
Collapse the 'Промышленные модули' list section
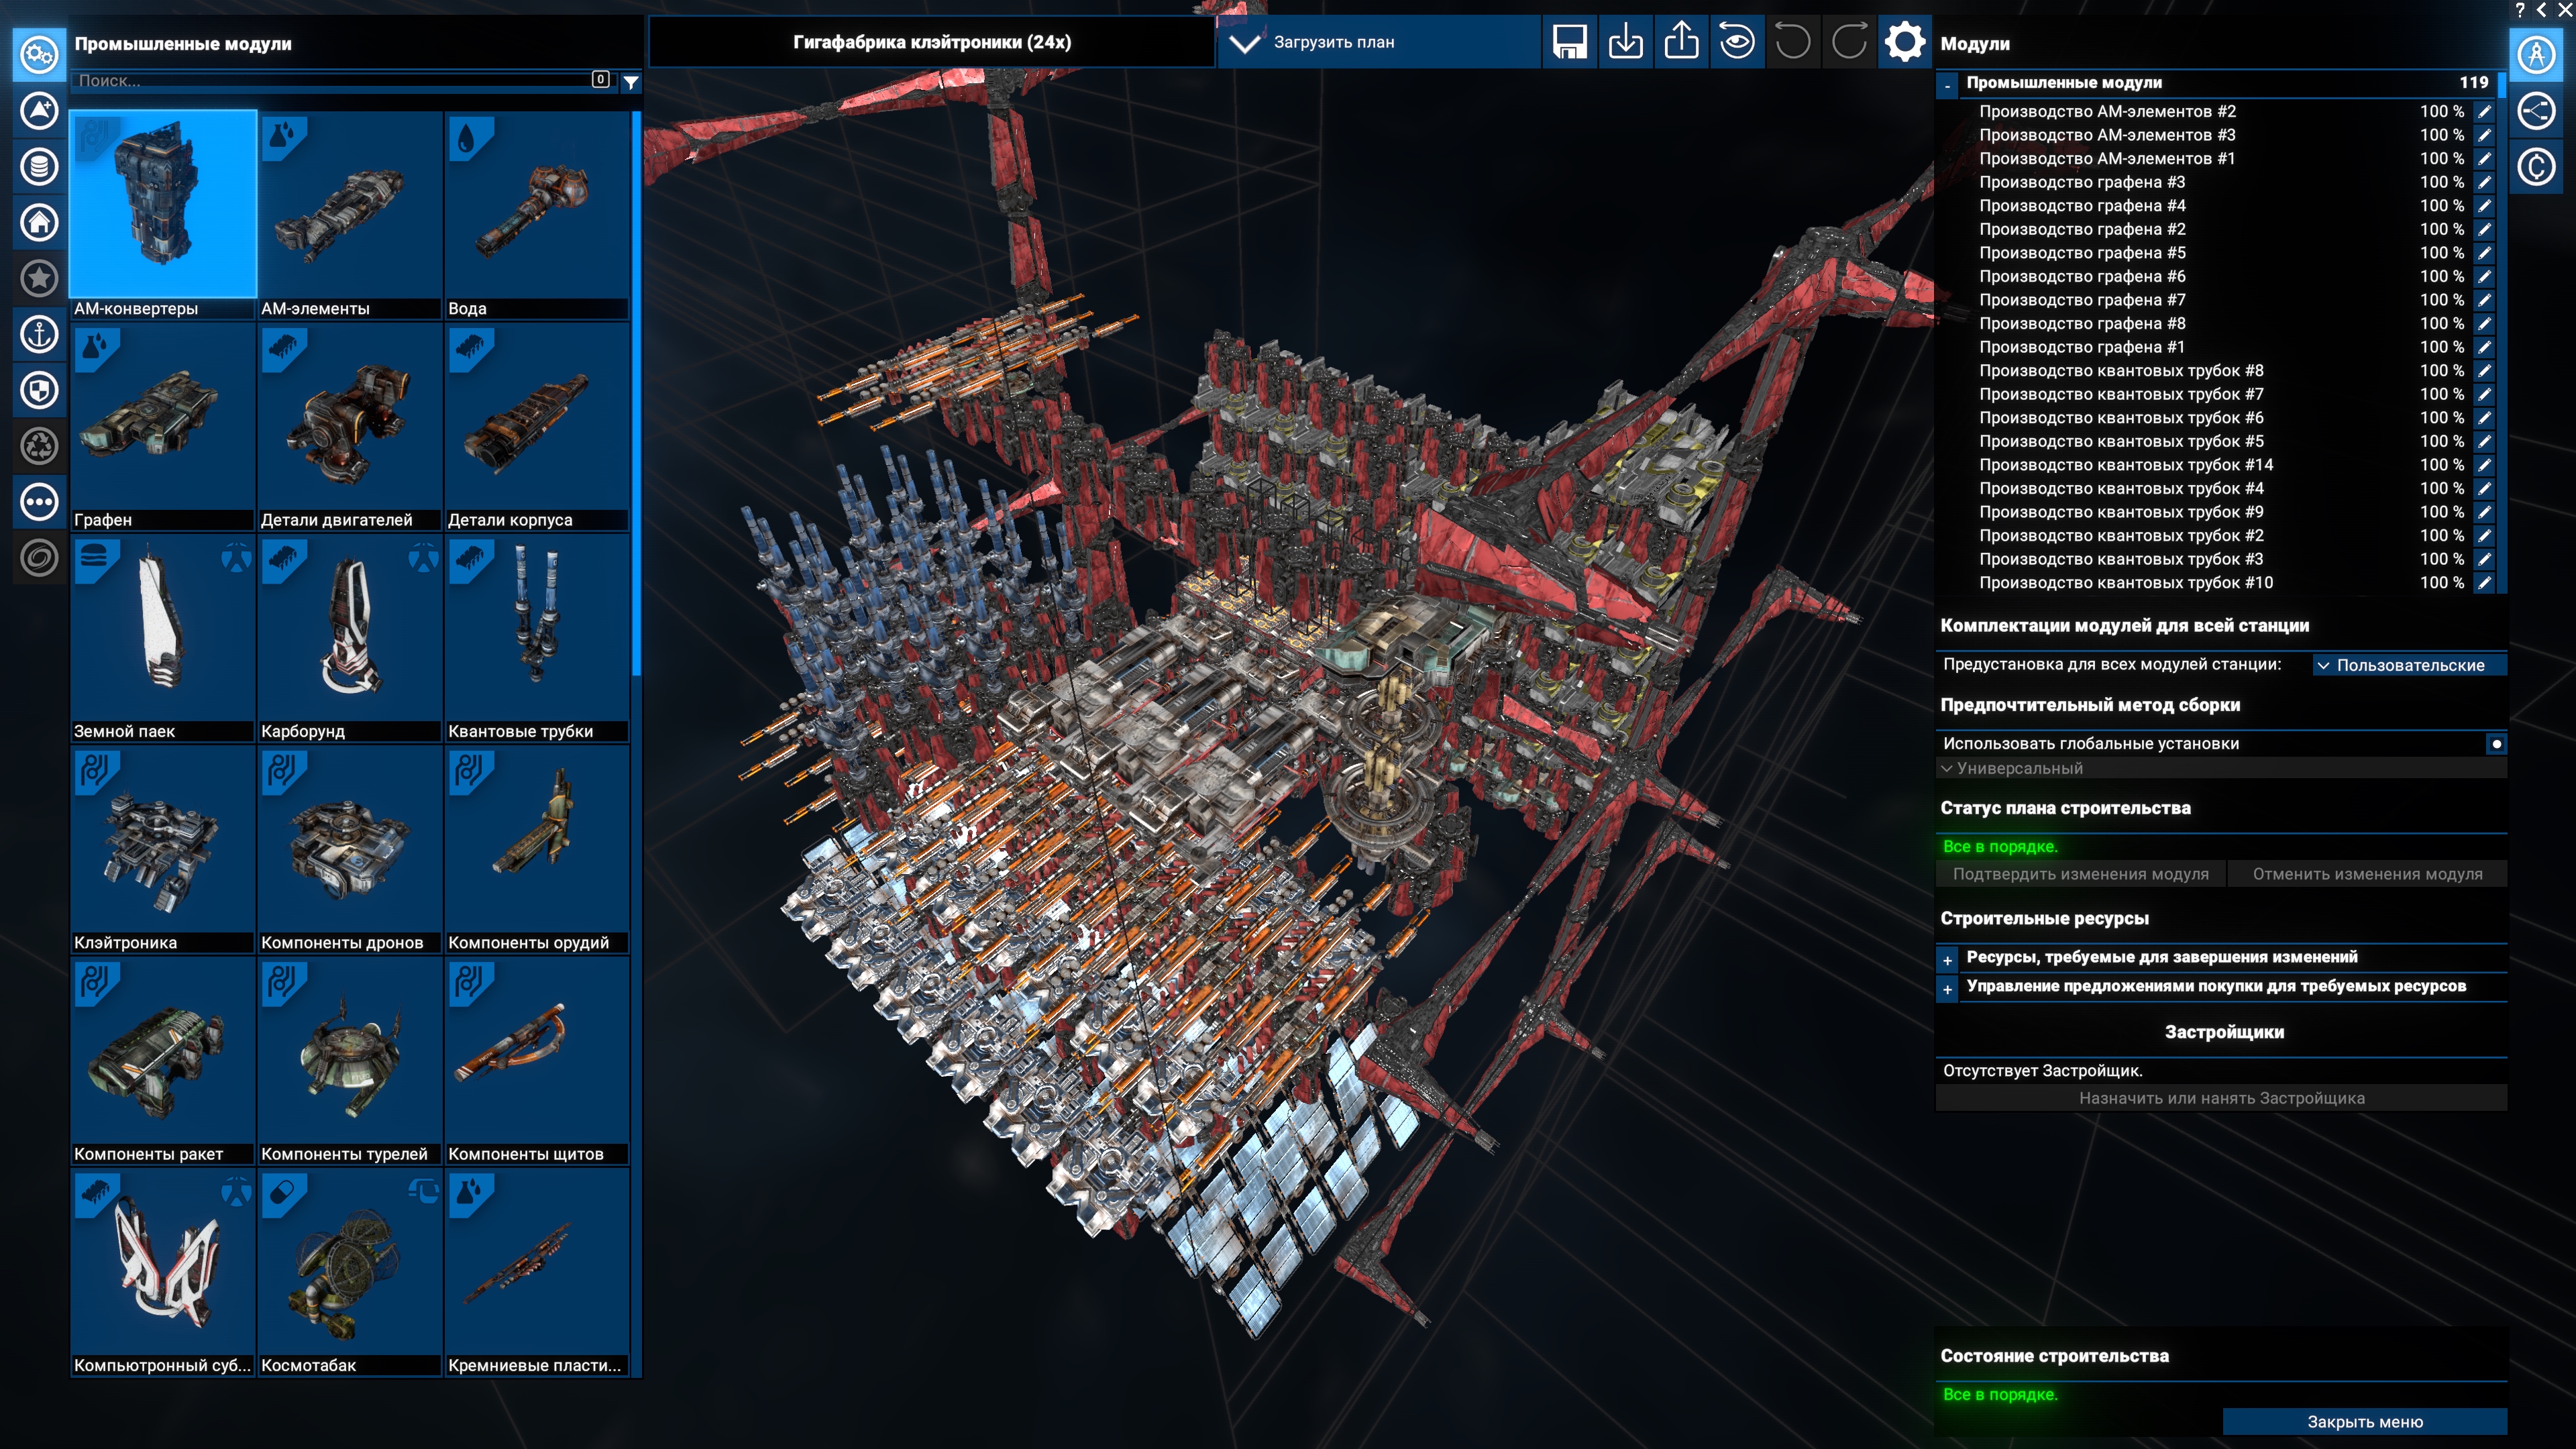click(1947, 84)
